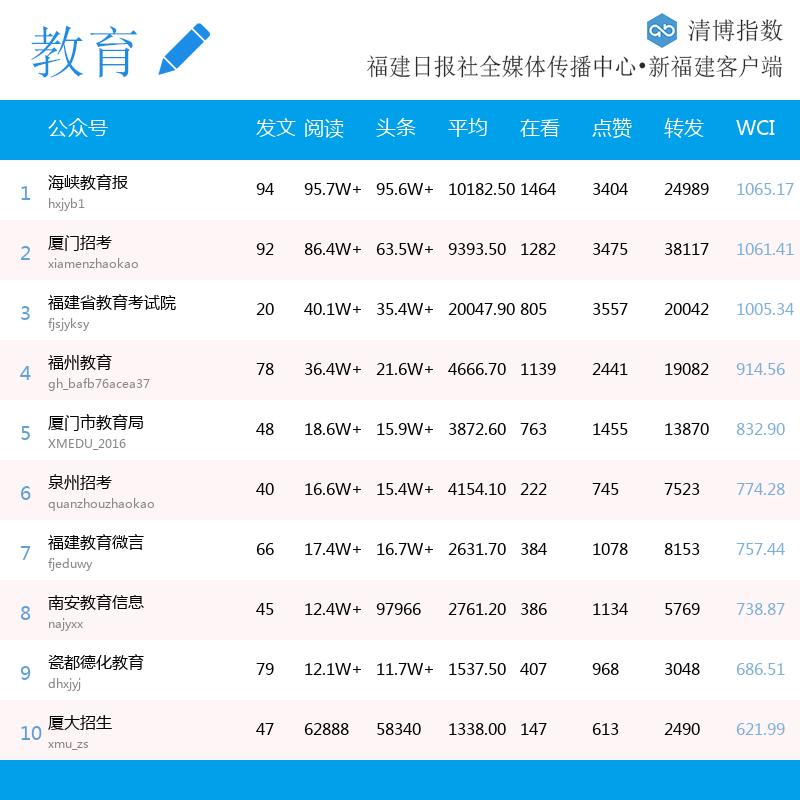Select the 福建教育微言 account name

pos(96,543)
